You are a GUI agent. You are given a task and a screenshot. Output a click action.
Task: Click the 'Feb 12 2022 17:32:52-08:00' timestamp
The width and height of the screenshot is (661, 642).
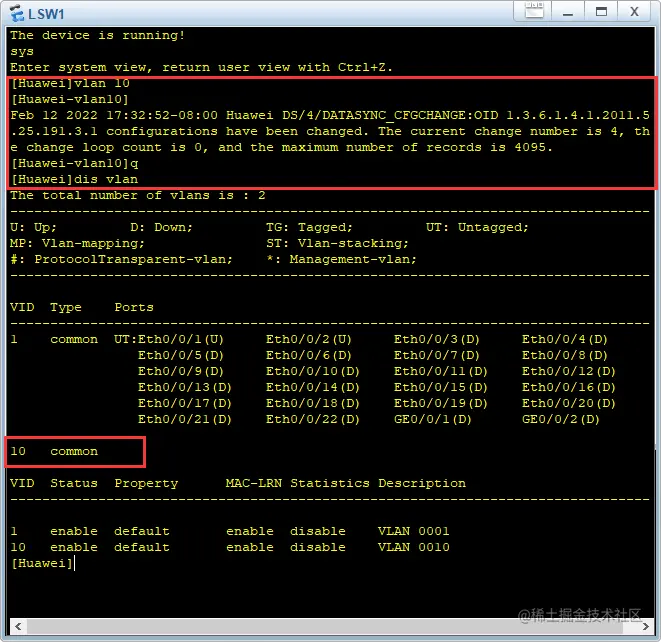click(x=114, y=115)
